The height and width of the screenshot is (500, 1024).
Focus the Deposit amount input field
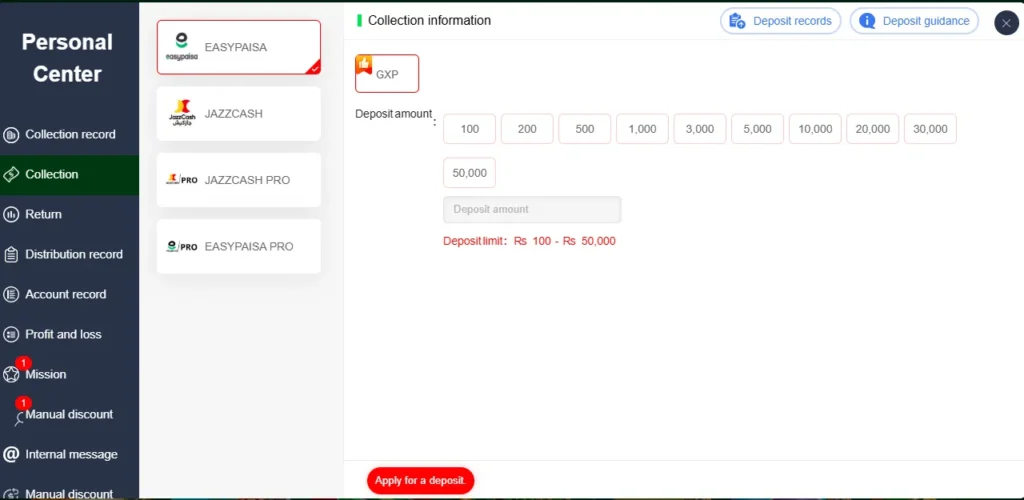pos(532,210)
